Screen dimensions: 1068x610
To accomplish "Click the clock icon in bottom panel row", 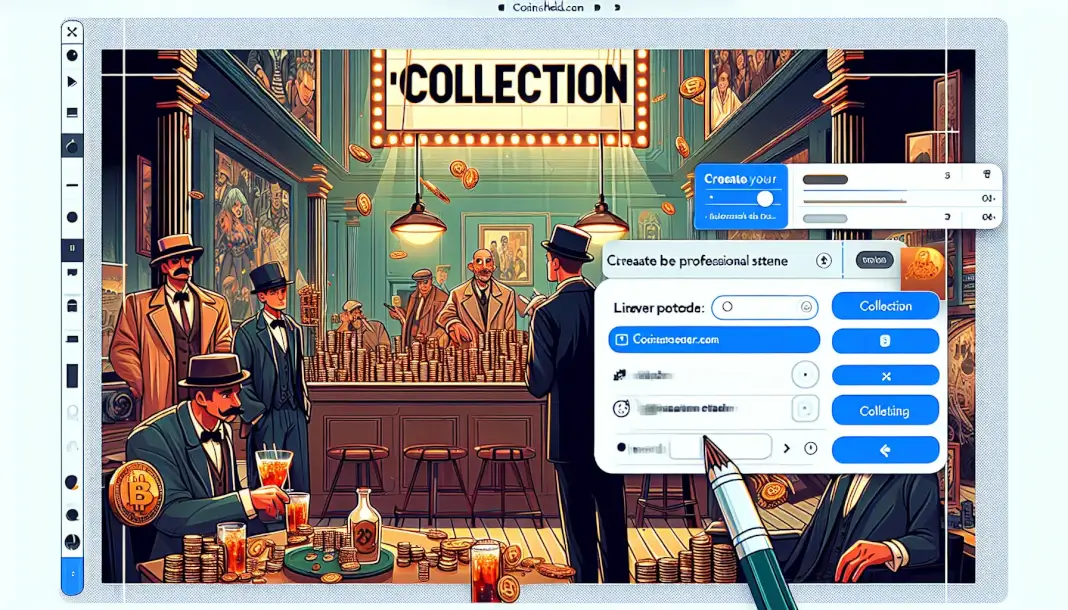I will click(810, 448).
